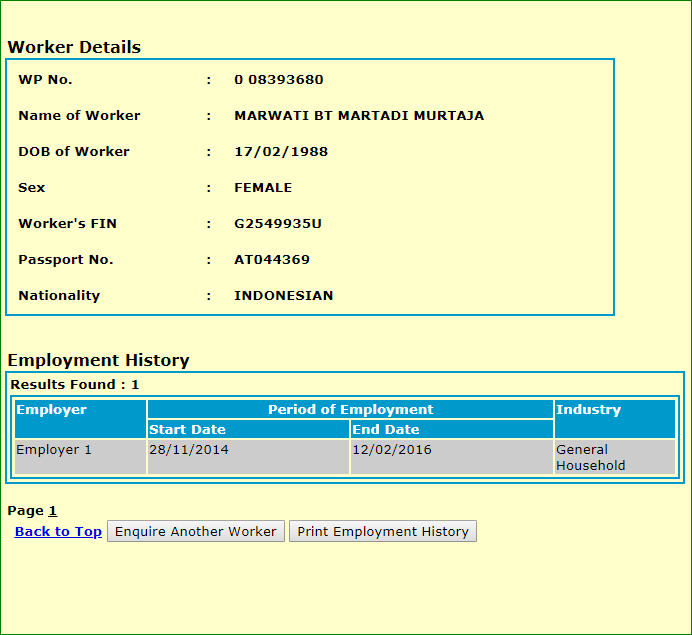Viewport: 692px width, 635px height.
Task: Click the Results Found count text
Action: pos(75,385)
